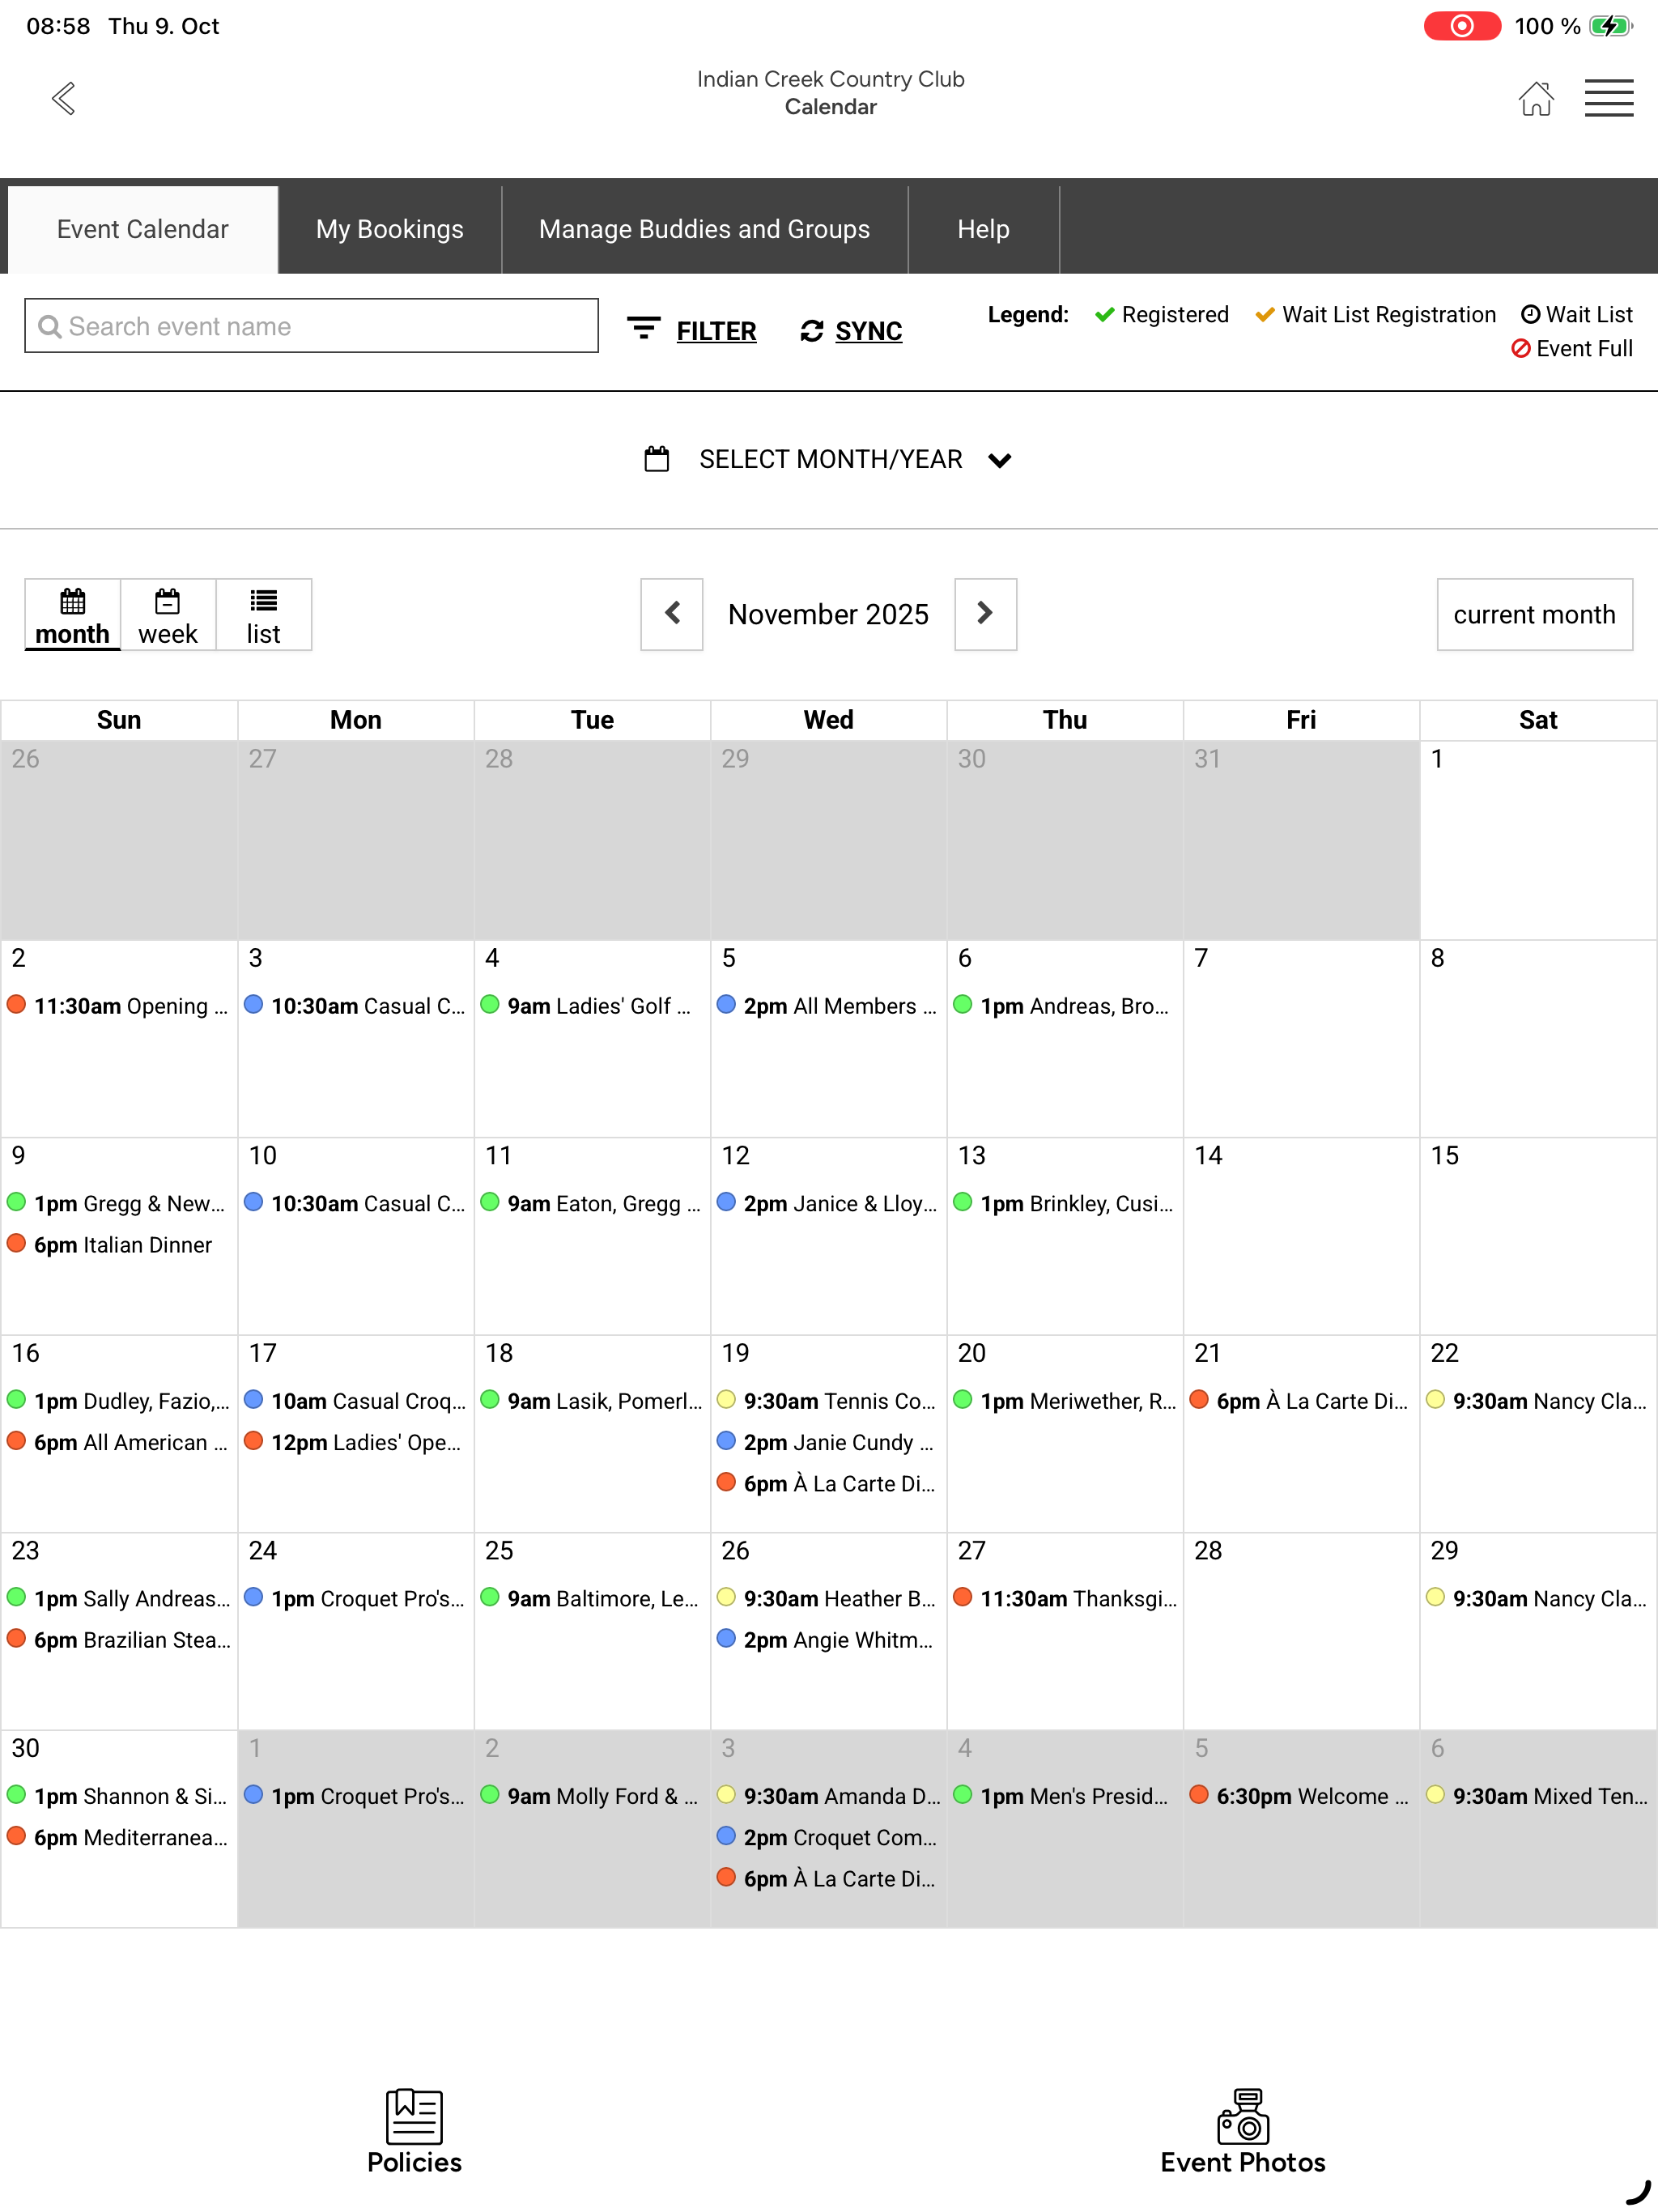Select the Nov 1 Saturday cell
The width and height of the screenshot is (1658, 2212).
pyautogui.click(x=1538, y=840)
